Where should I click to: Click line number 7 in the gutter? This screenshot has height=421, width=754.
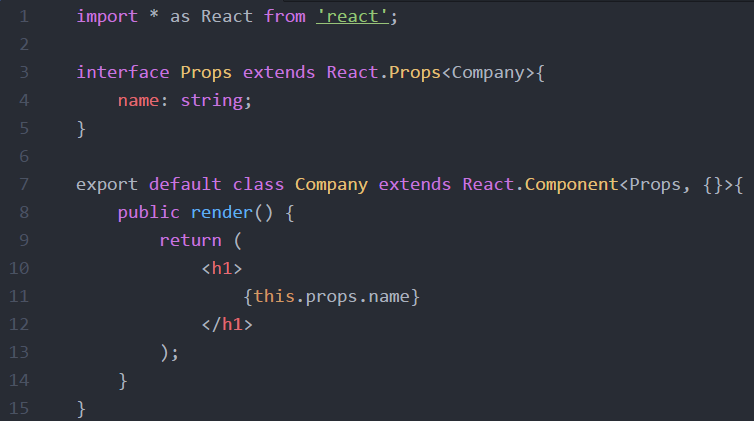click(x=24, y=185)
